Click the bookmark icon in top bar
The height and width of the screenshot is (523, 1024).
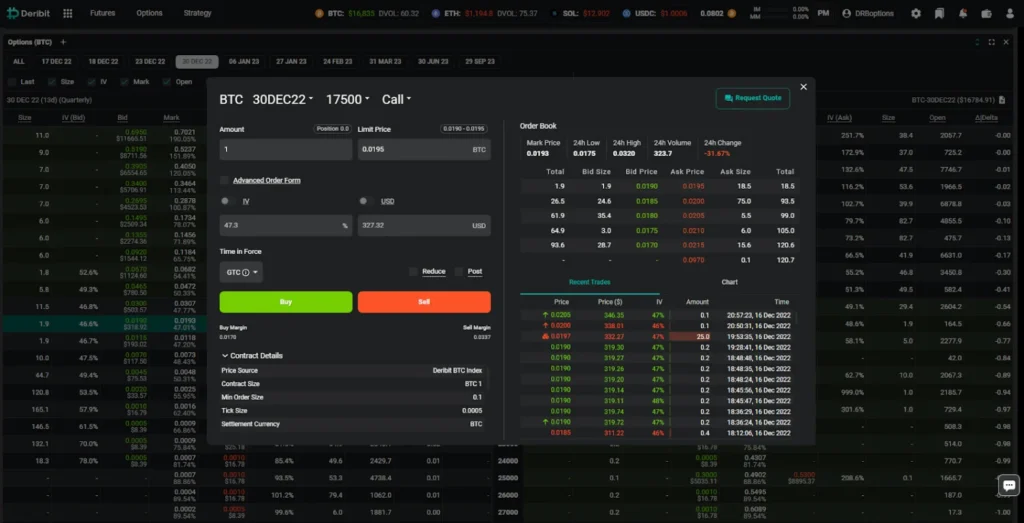pyautogui.click(x=939, y=14)
